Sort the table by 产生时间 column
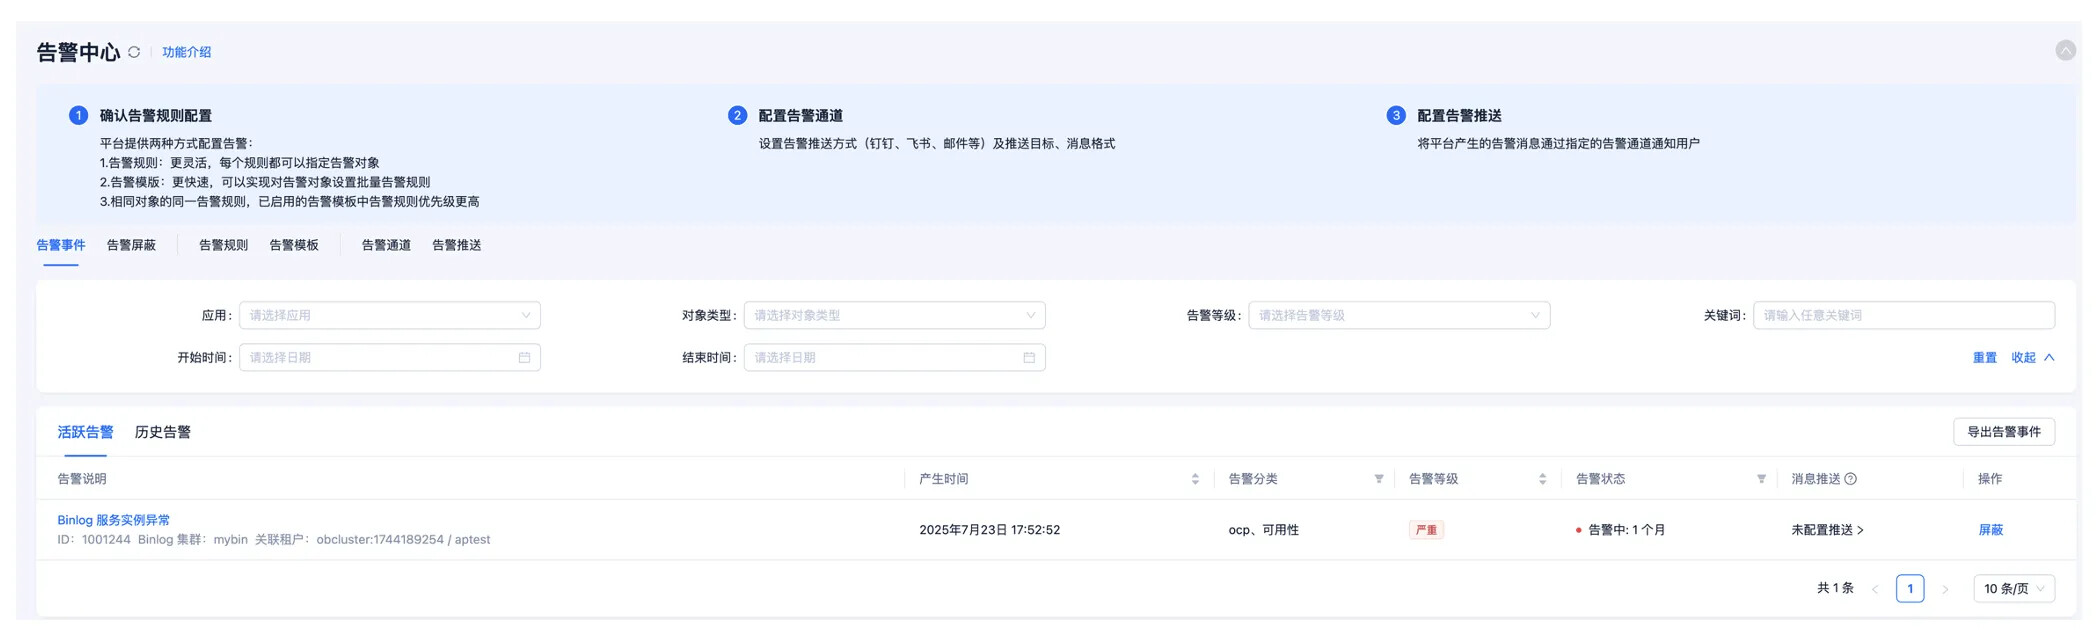 (x=1194, y=479)
